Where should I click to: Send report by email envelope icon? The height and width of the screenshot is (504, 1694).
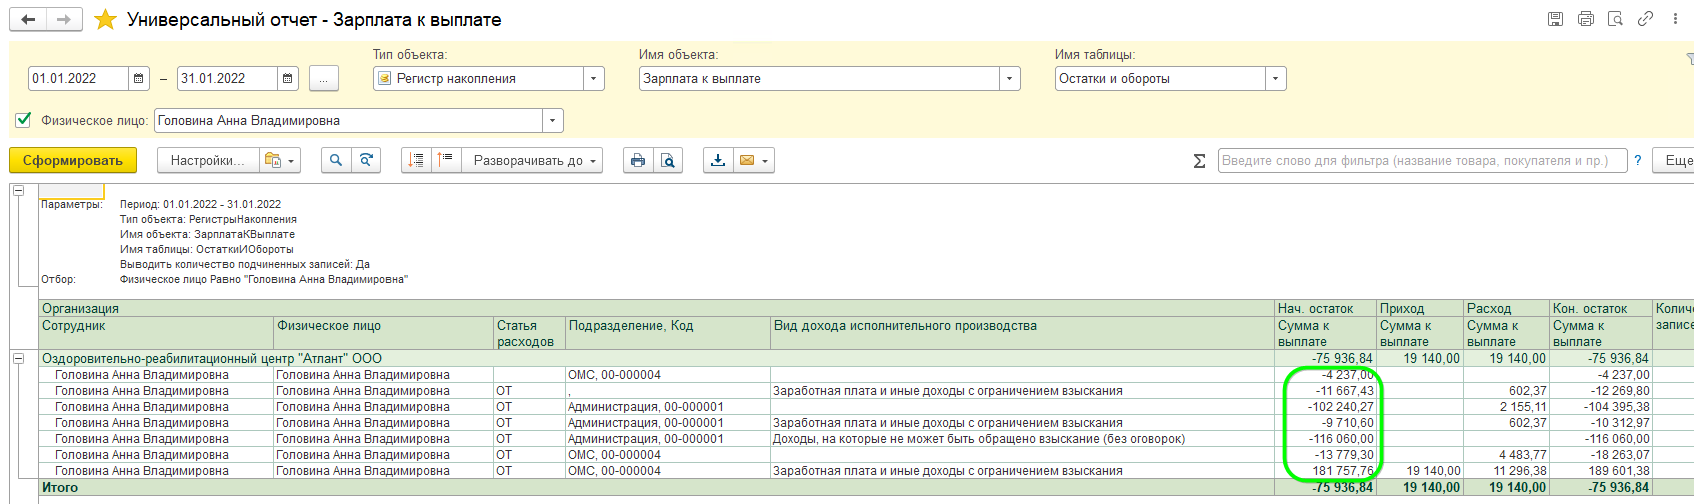coord(754,160)
